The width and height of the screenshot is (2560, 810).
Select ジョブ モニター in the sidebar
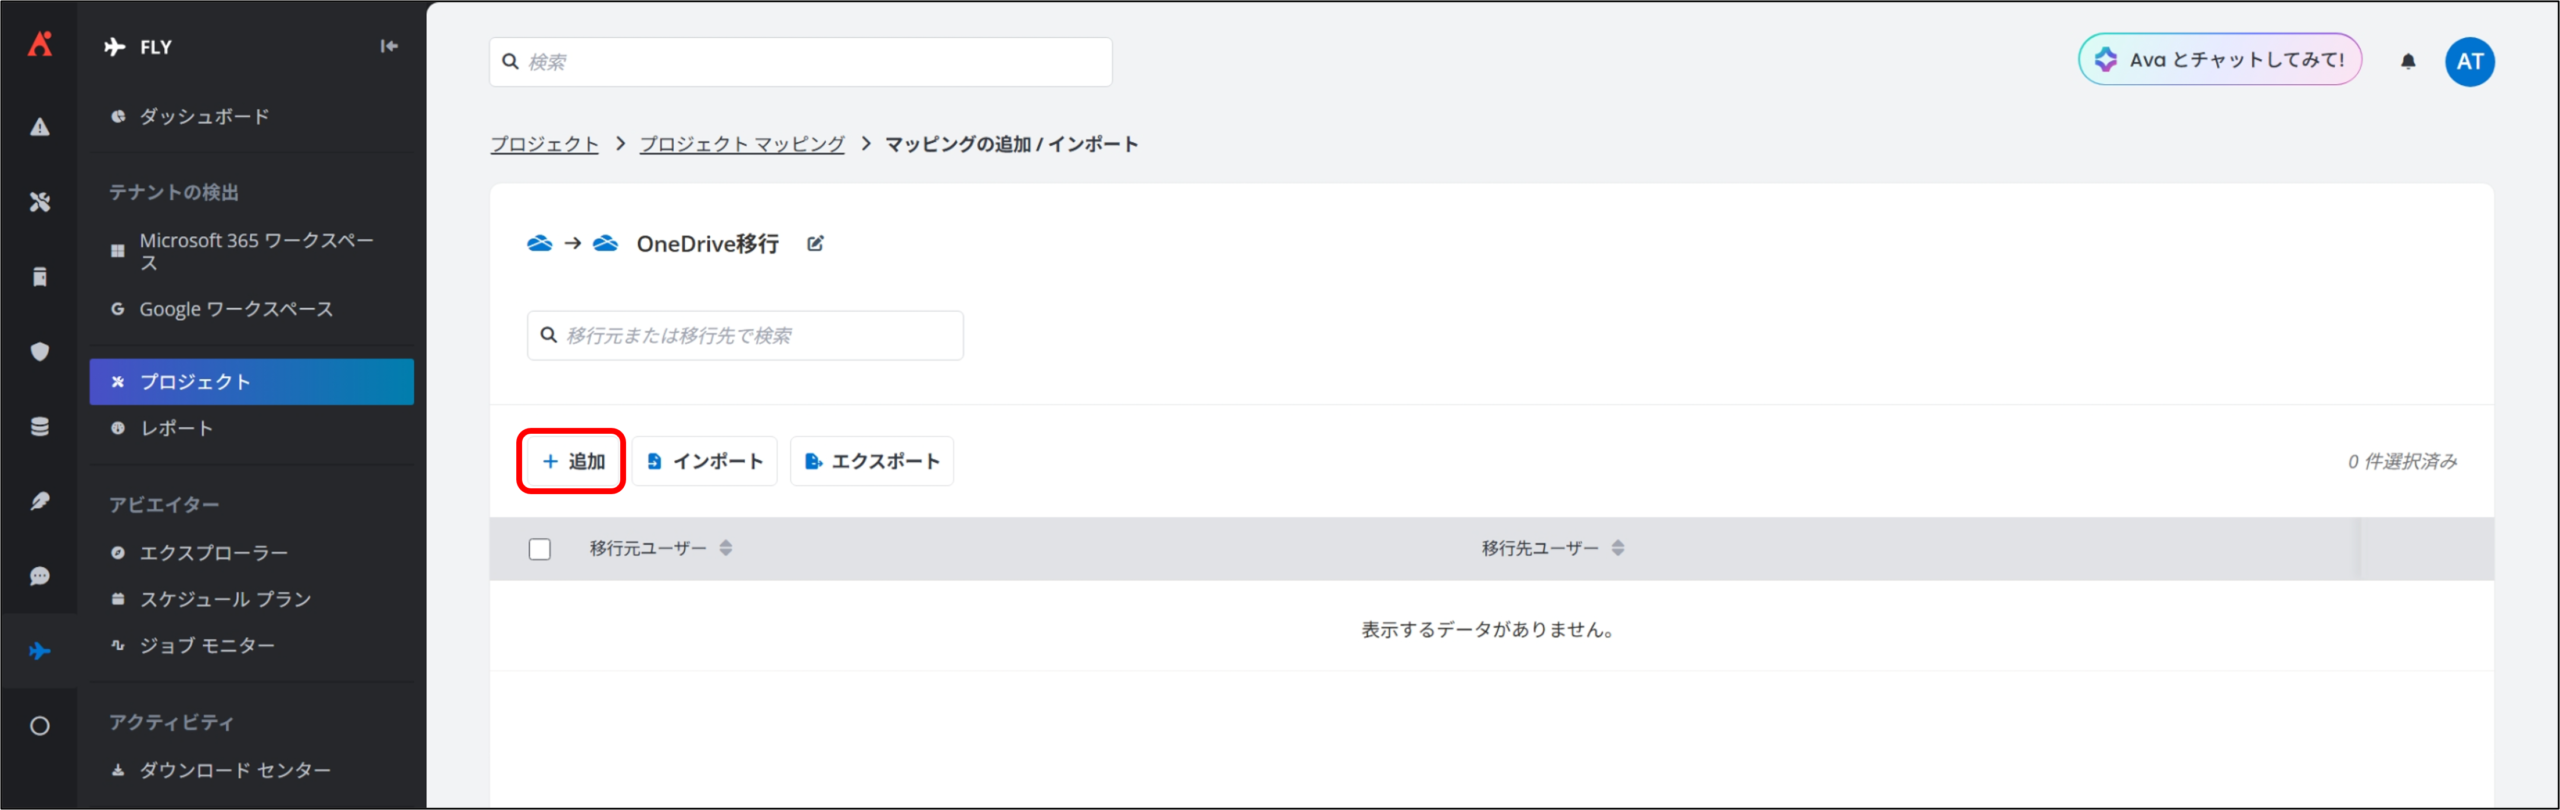207,646
